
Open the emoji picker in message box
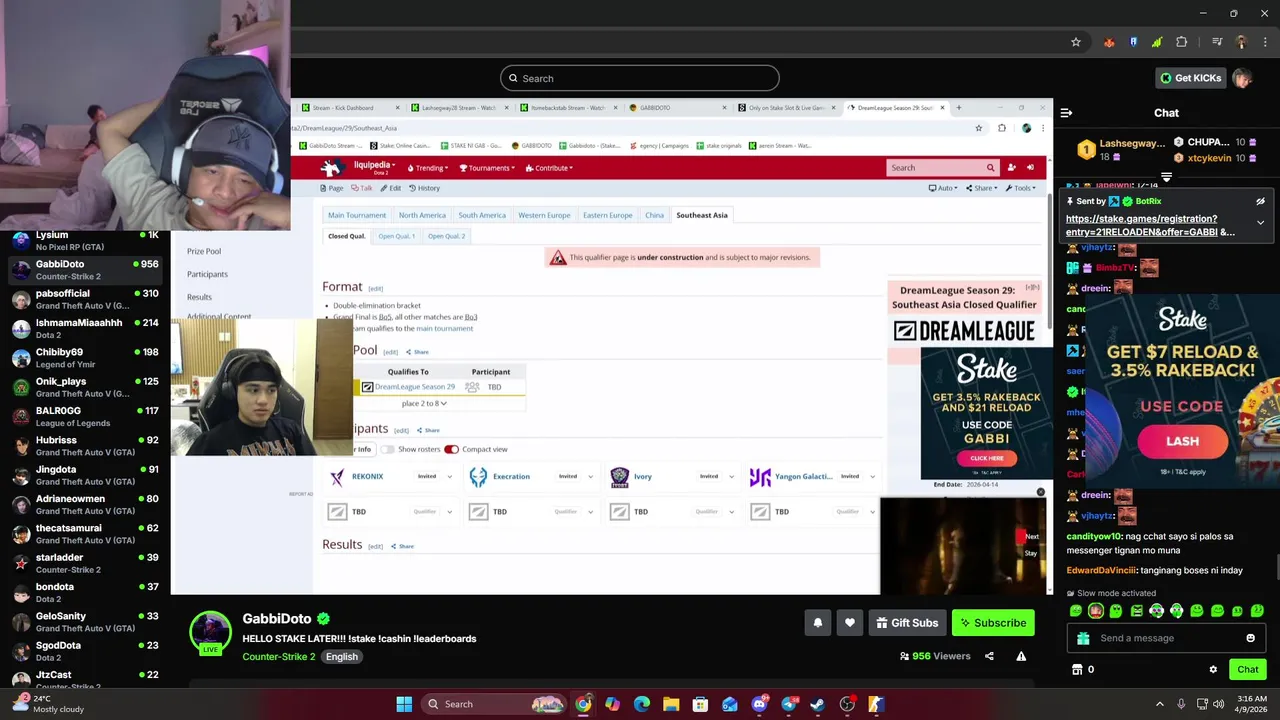pos(1250,638)
